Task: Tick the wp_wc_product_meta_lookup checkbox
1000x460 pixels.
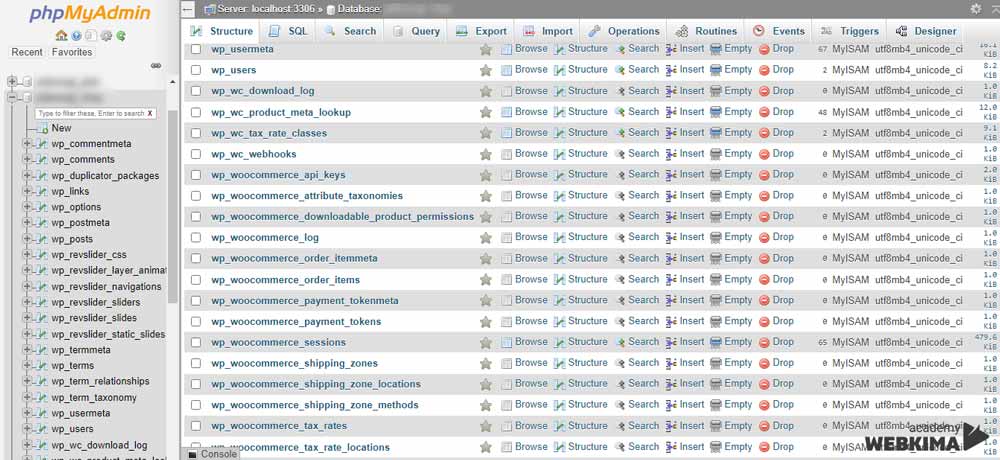Action: click(196, 112)
